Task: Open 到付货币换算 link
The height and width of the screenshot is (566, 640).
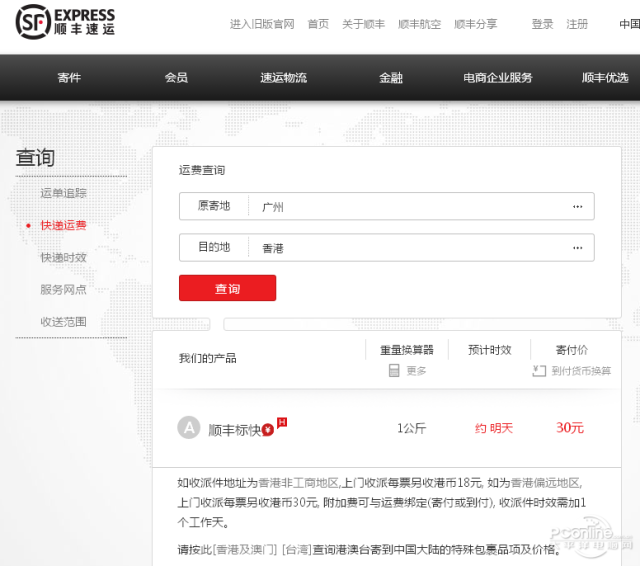Action: pyautogui.click(x=581, y=371)
